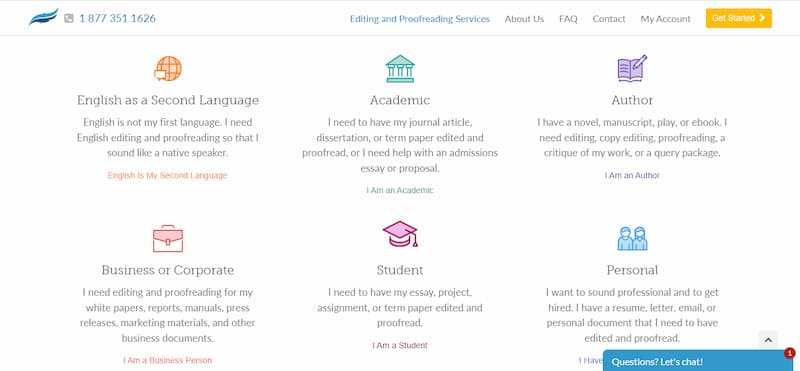Image resolution: width=800 pixels, height=371 pixels.
Task: Open the About Us menu item
Action: (524, 19)
